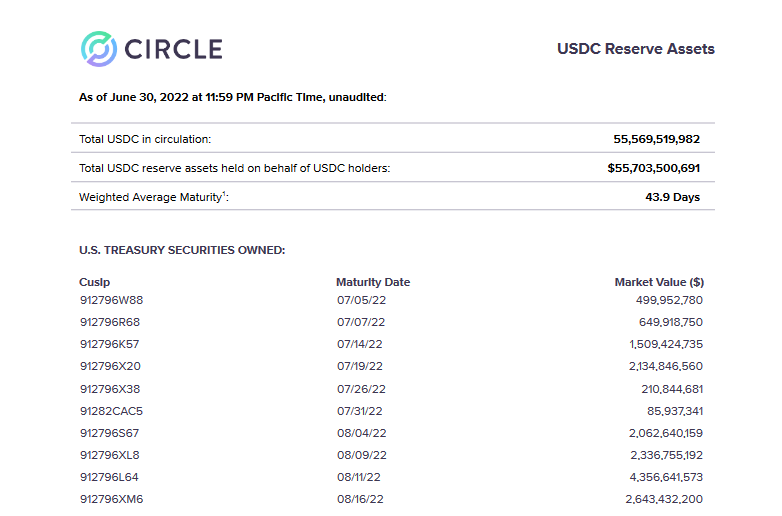The height and width of the screenshot is (516, 782).
Task: Click the Circle logo icon
Action: point(99,49)
